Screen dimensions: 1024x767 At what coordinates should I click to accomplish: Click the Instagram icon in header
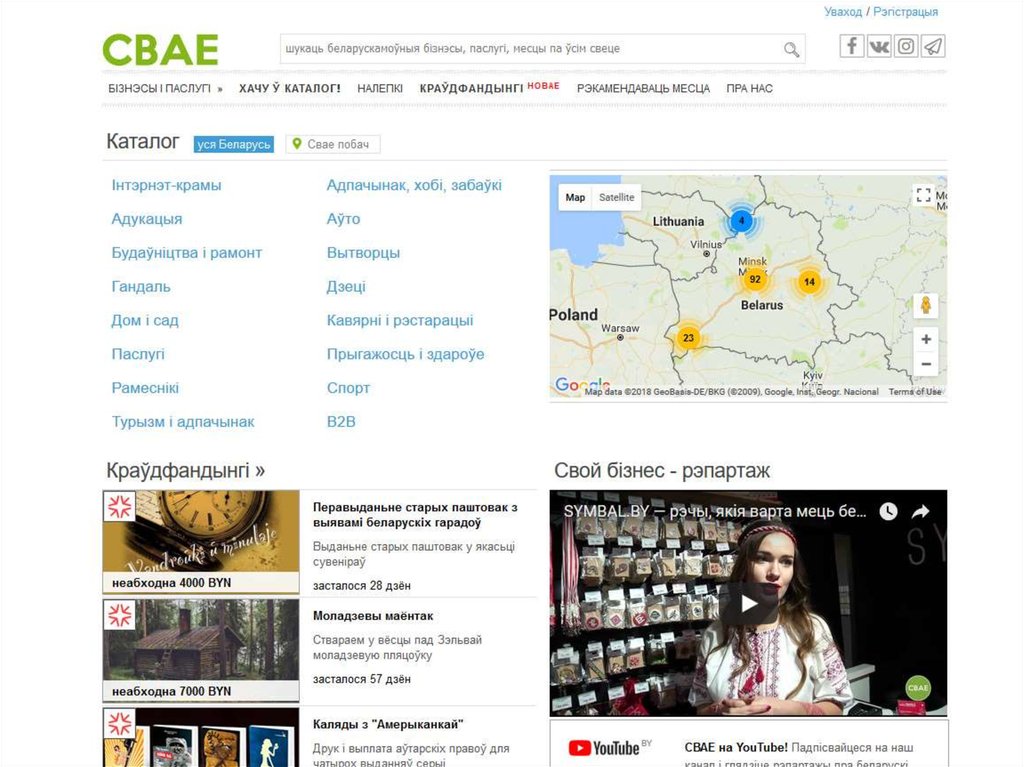tap(906, 46)
